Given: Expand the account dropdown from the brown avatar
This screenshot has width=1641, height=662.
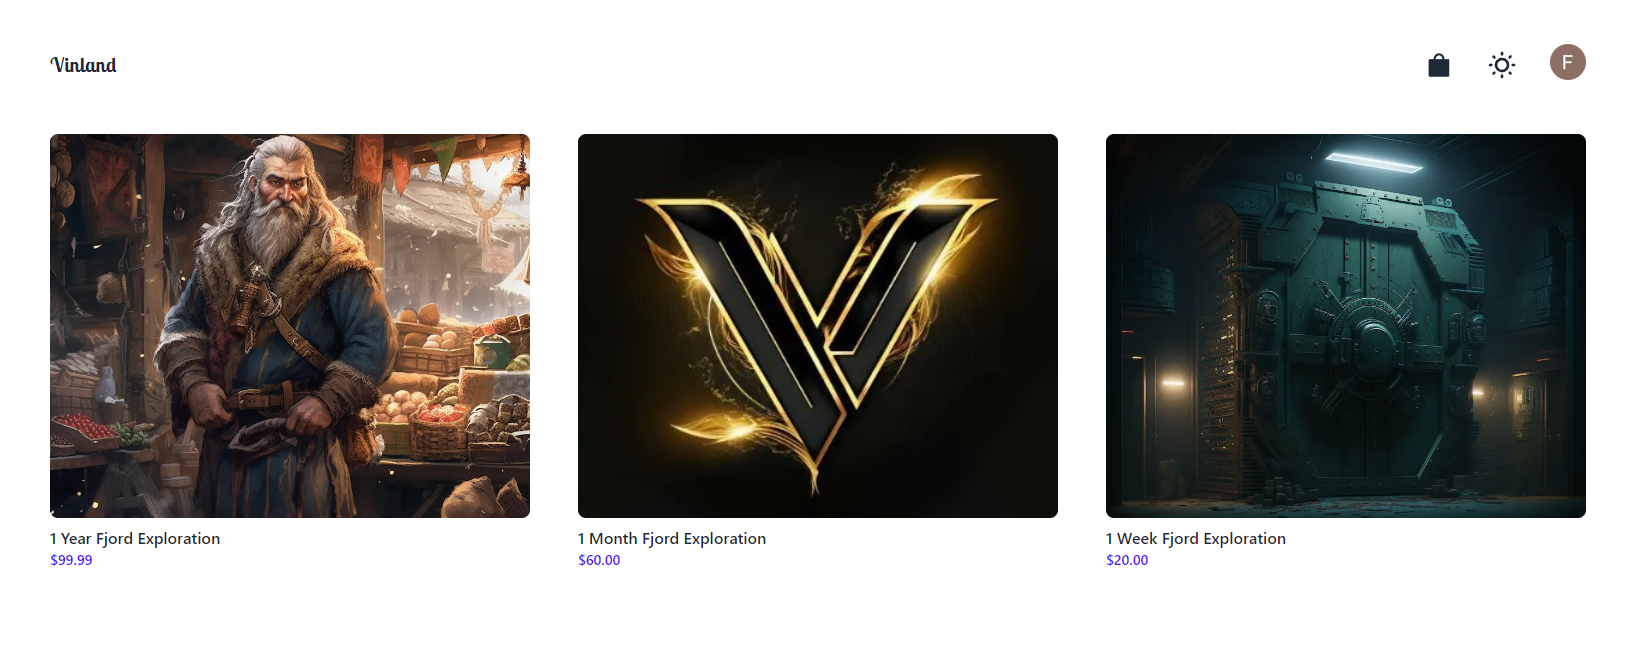Looking at the screenshot, I should coord(1567,62).
